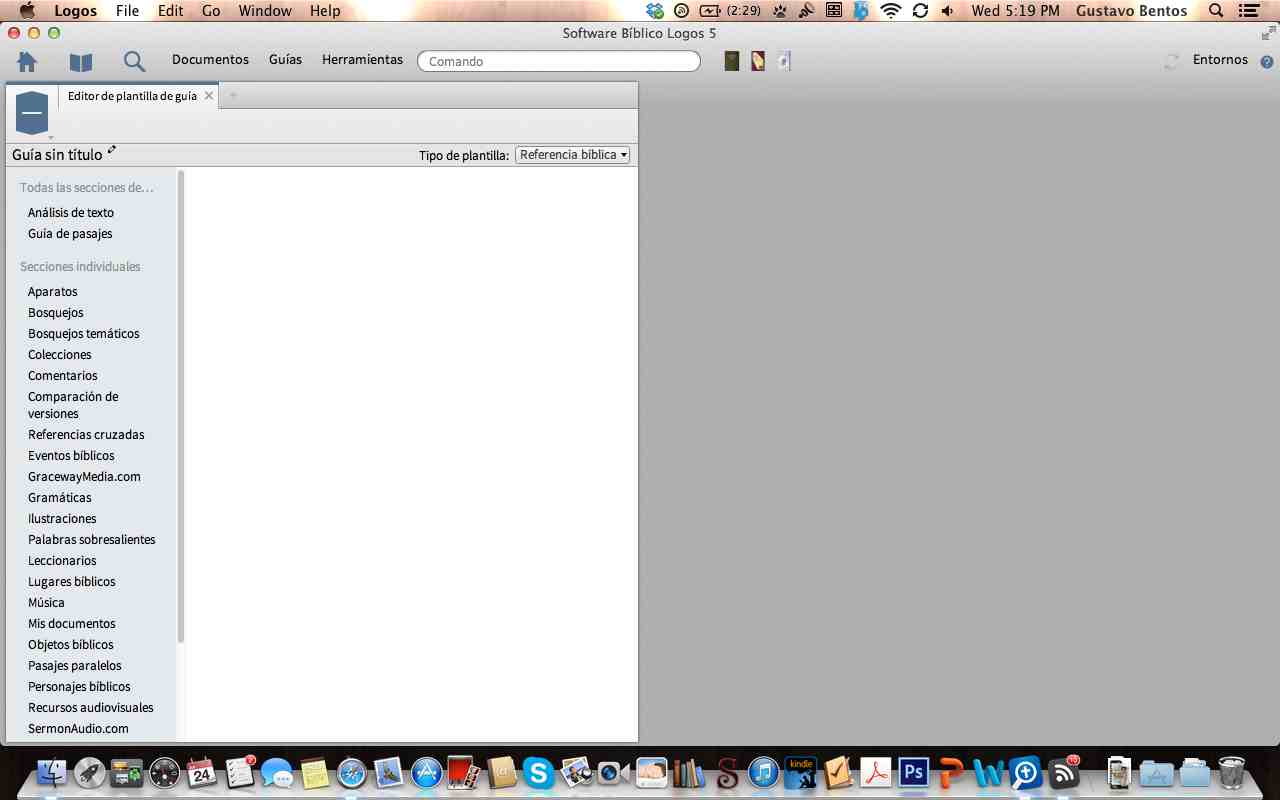Click the Wi-Fi status icon
The width and height of the screenshot is (1280, 800).
click(x=890, y=11)
